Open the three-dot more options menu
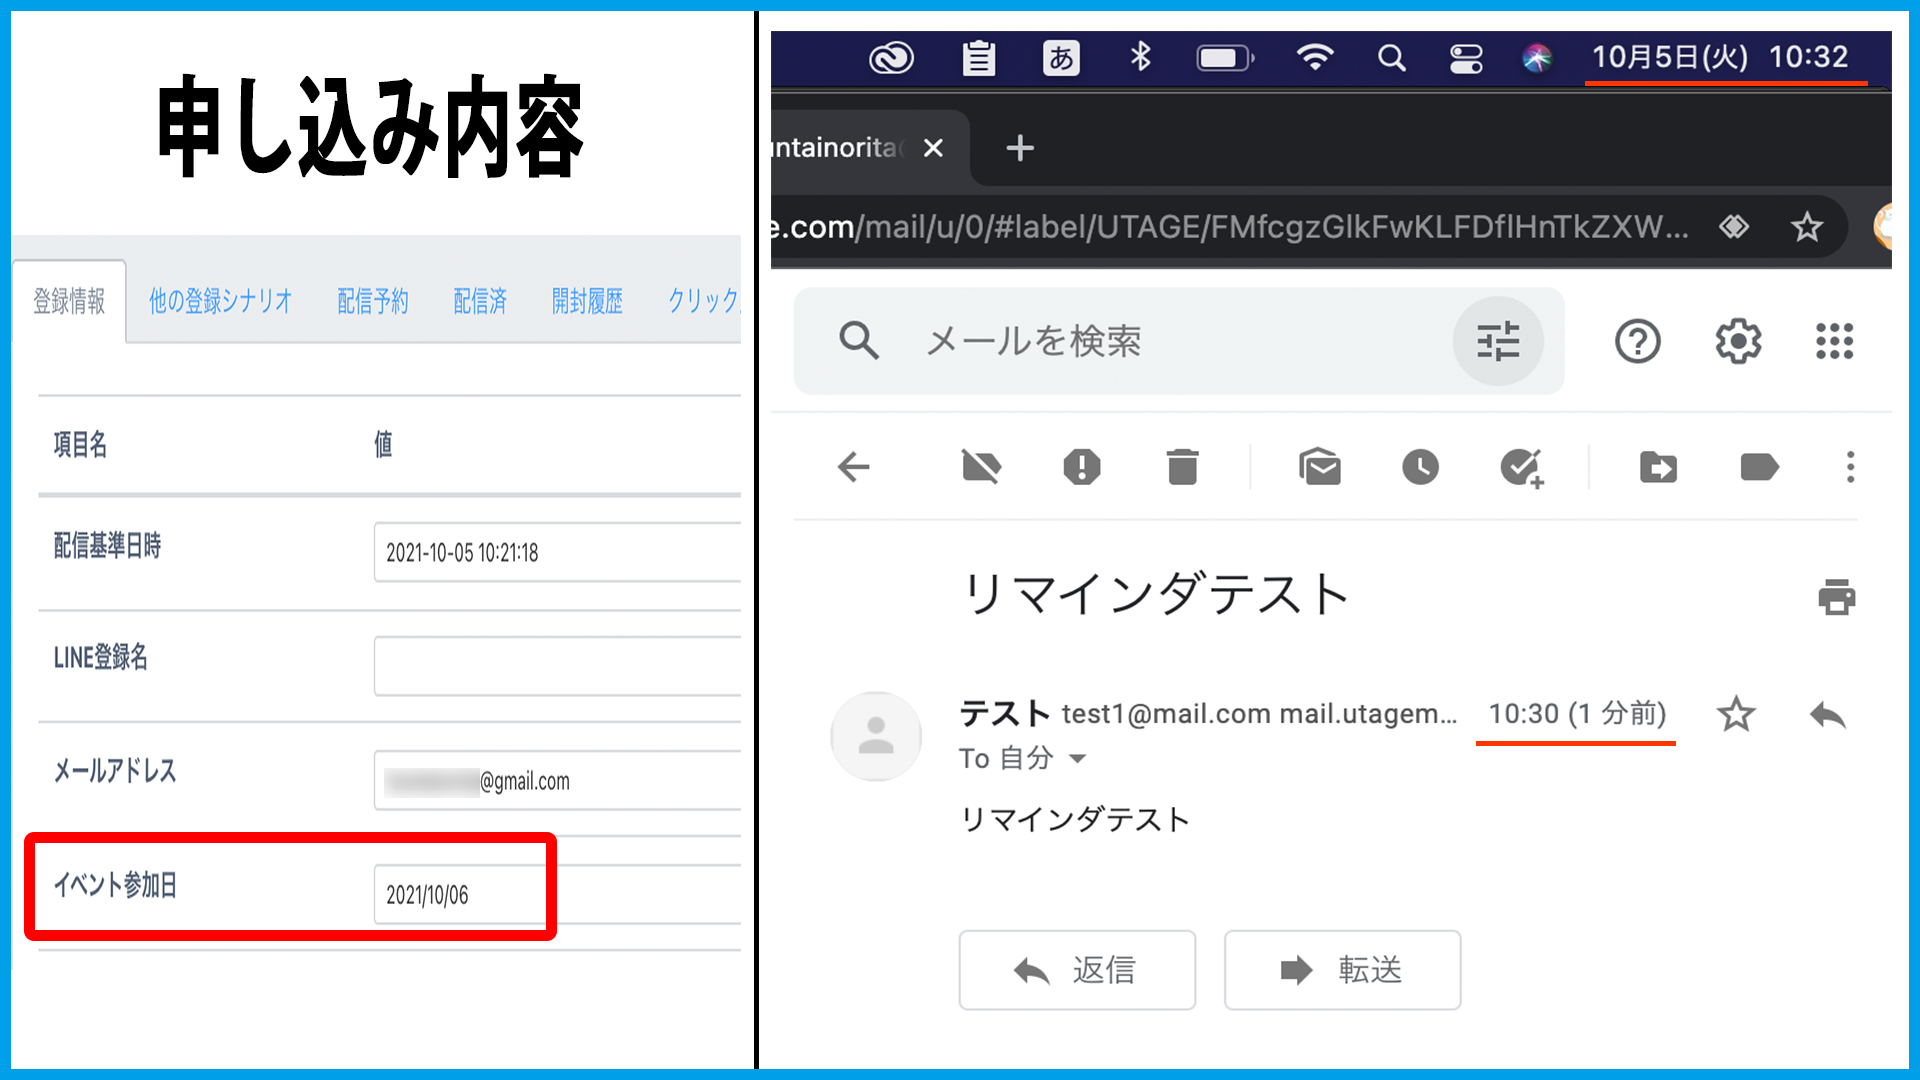 (1850, 467)
